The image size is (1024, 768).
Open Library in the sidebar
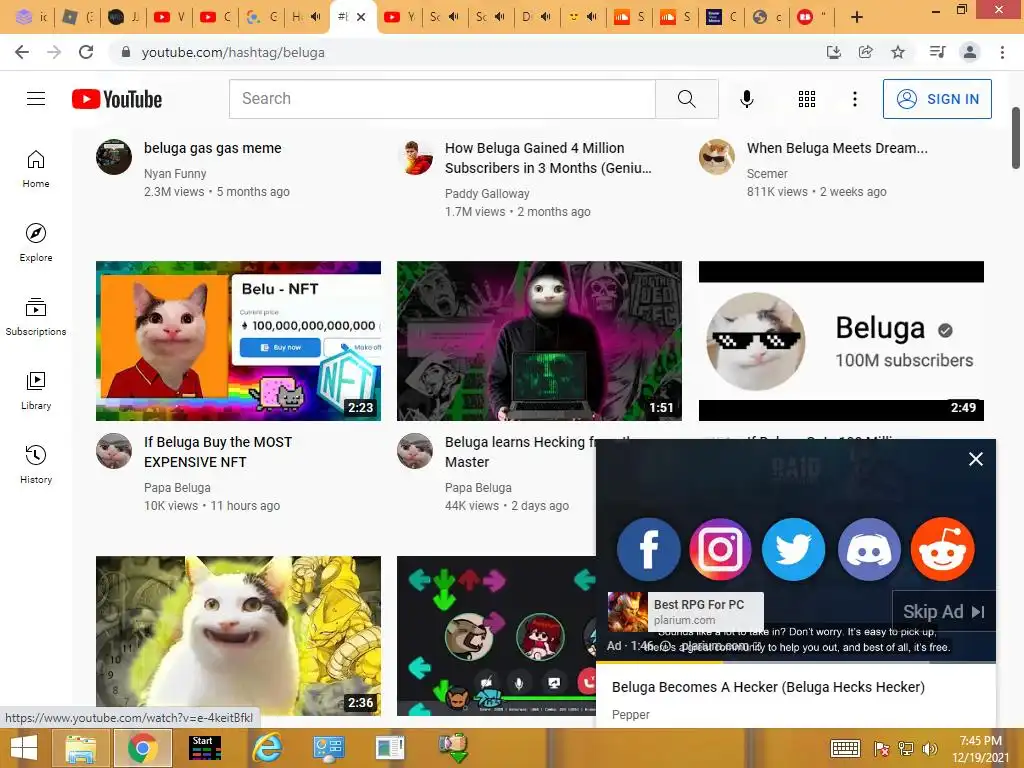coord(36,390)
